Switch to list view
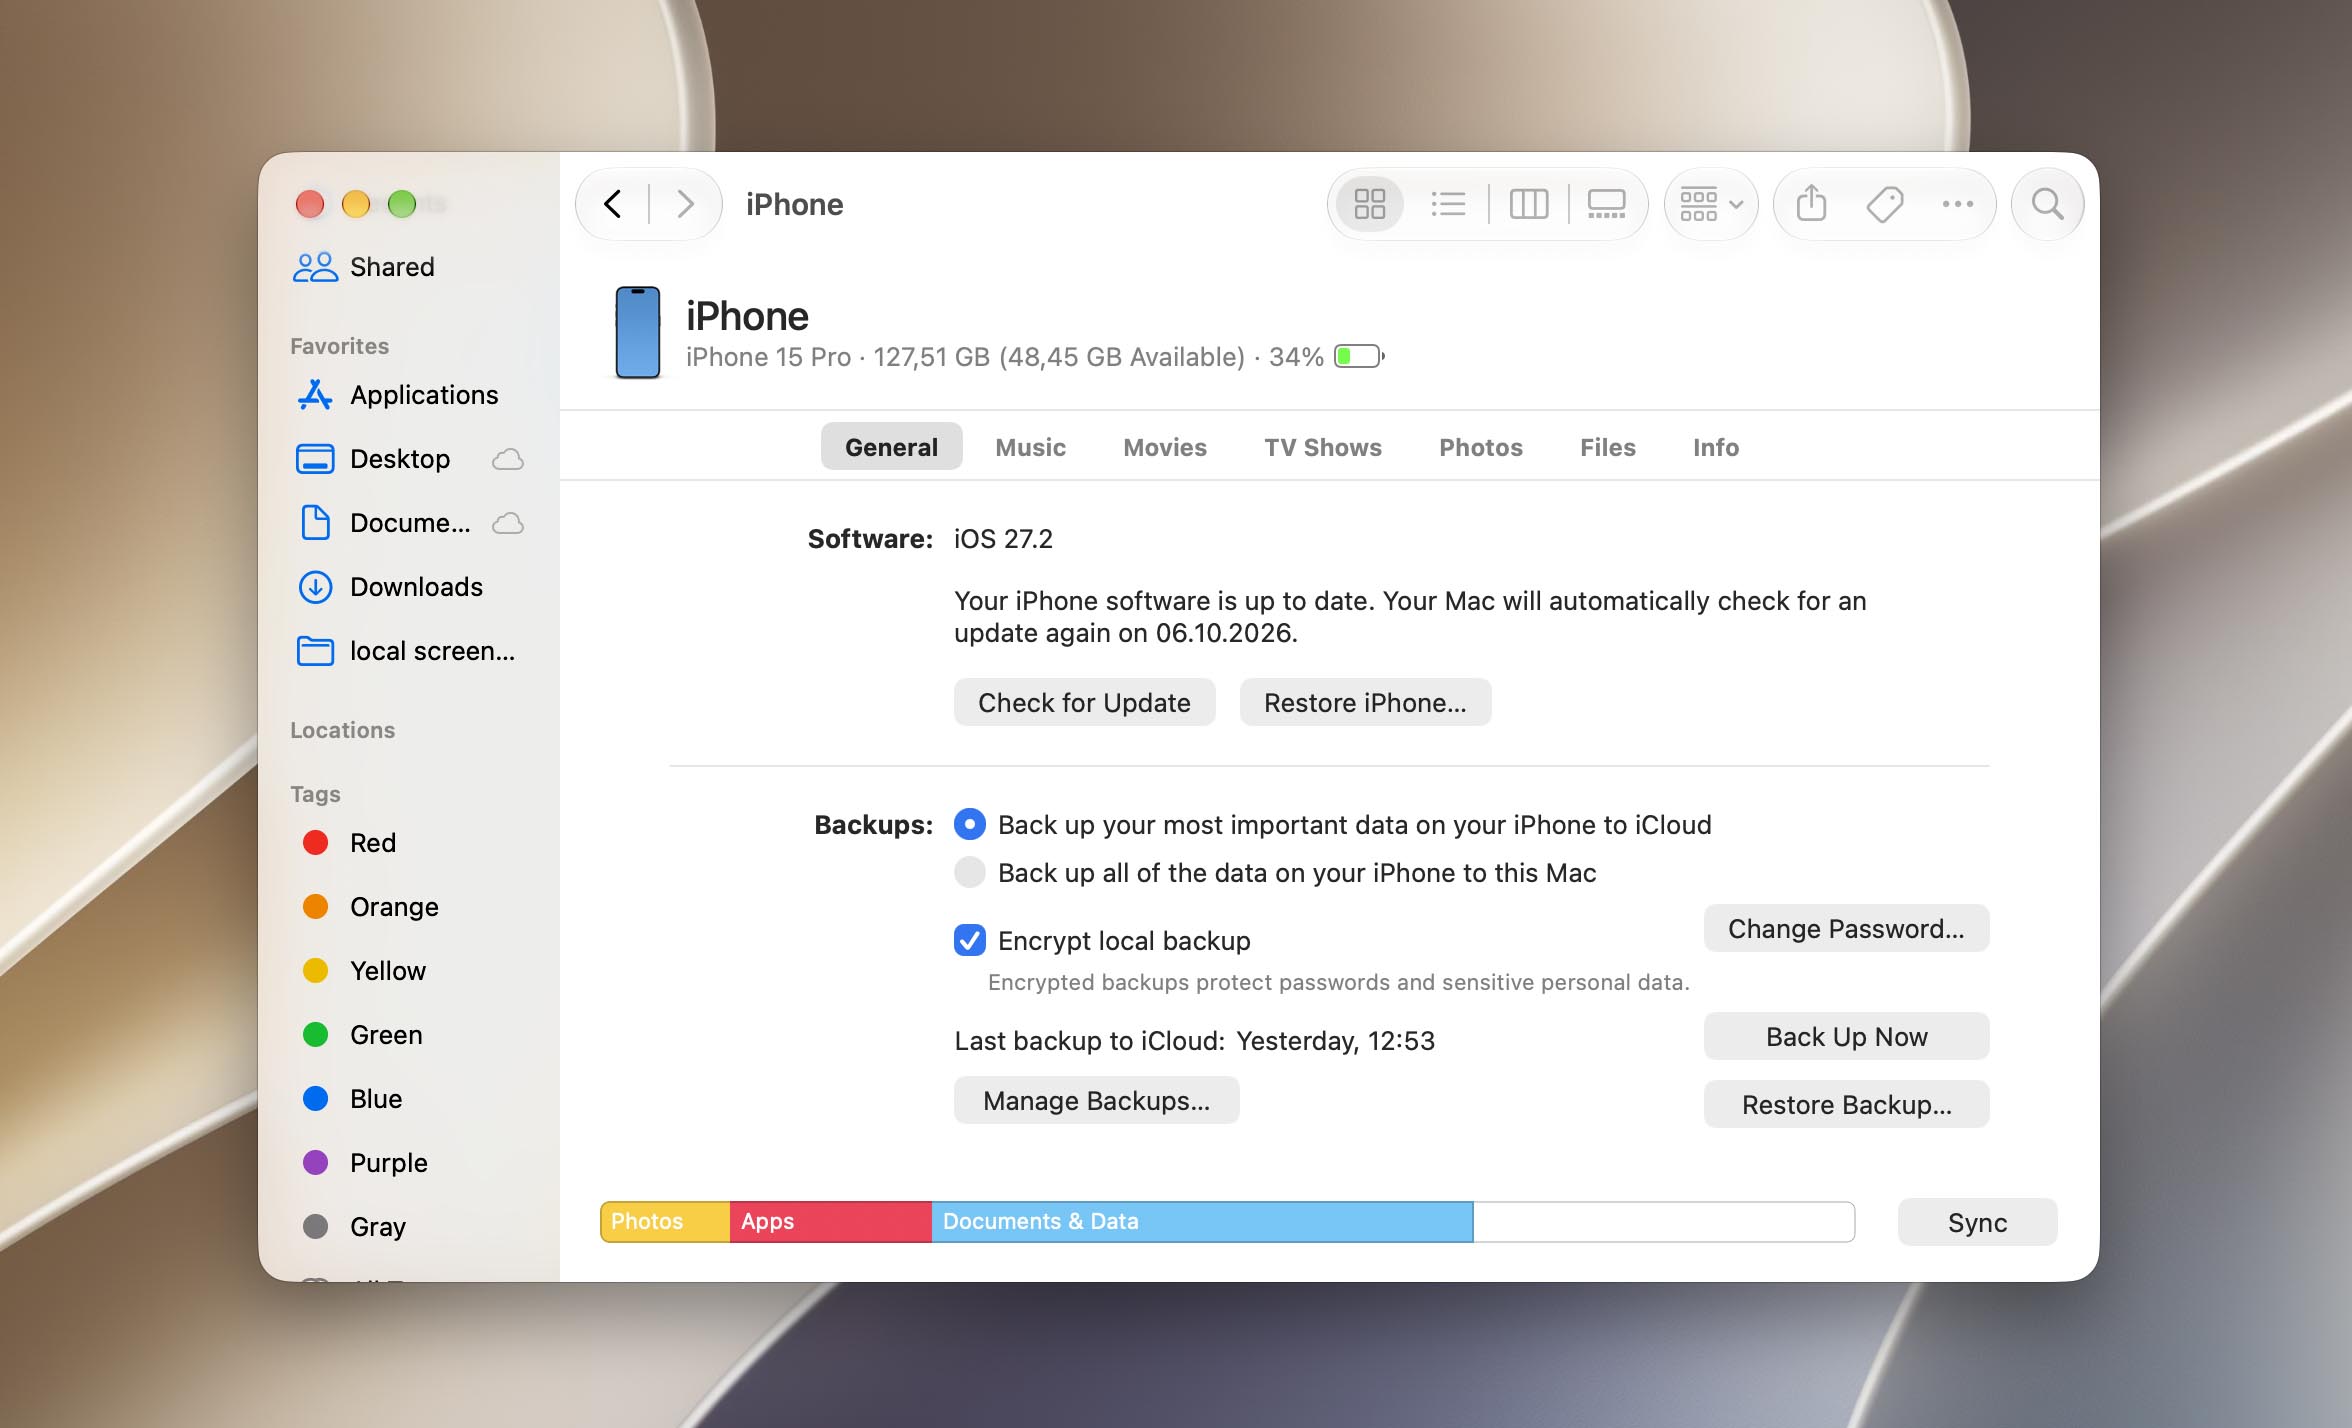 tap(1447, 204)
